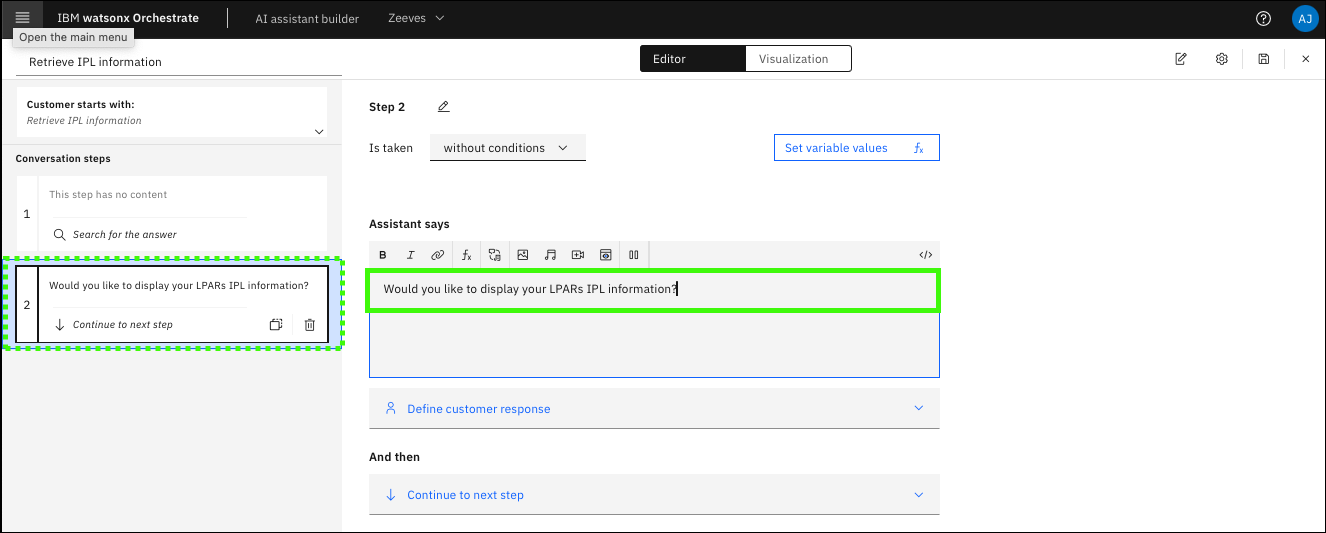Insert a link using the chain icon
Screen dimensions: 1326x533
coord(437,255)
